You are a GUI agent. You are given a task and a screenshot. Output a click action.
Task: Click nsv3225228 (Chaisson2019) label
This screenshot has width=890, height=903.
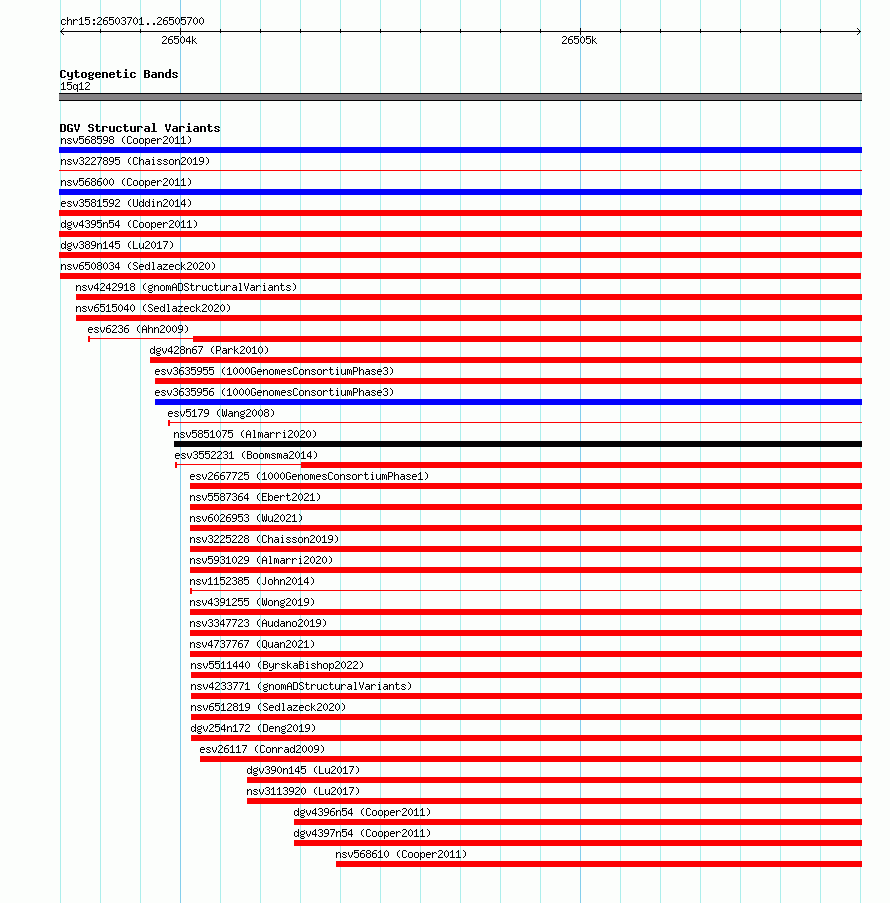tap(264, 540)
